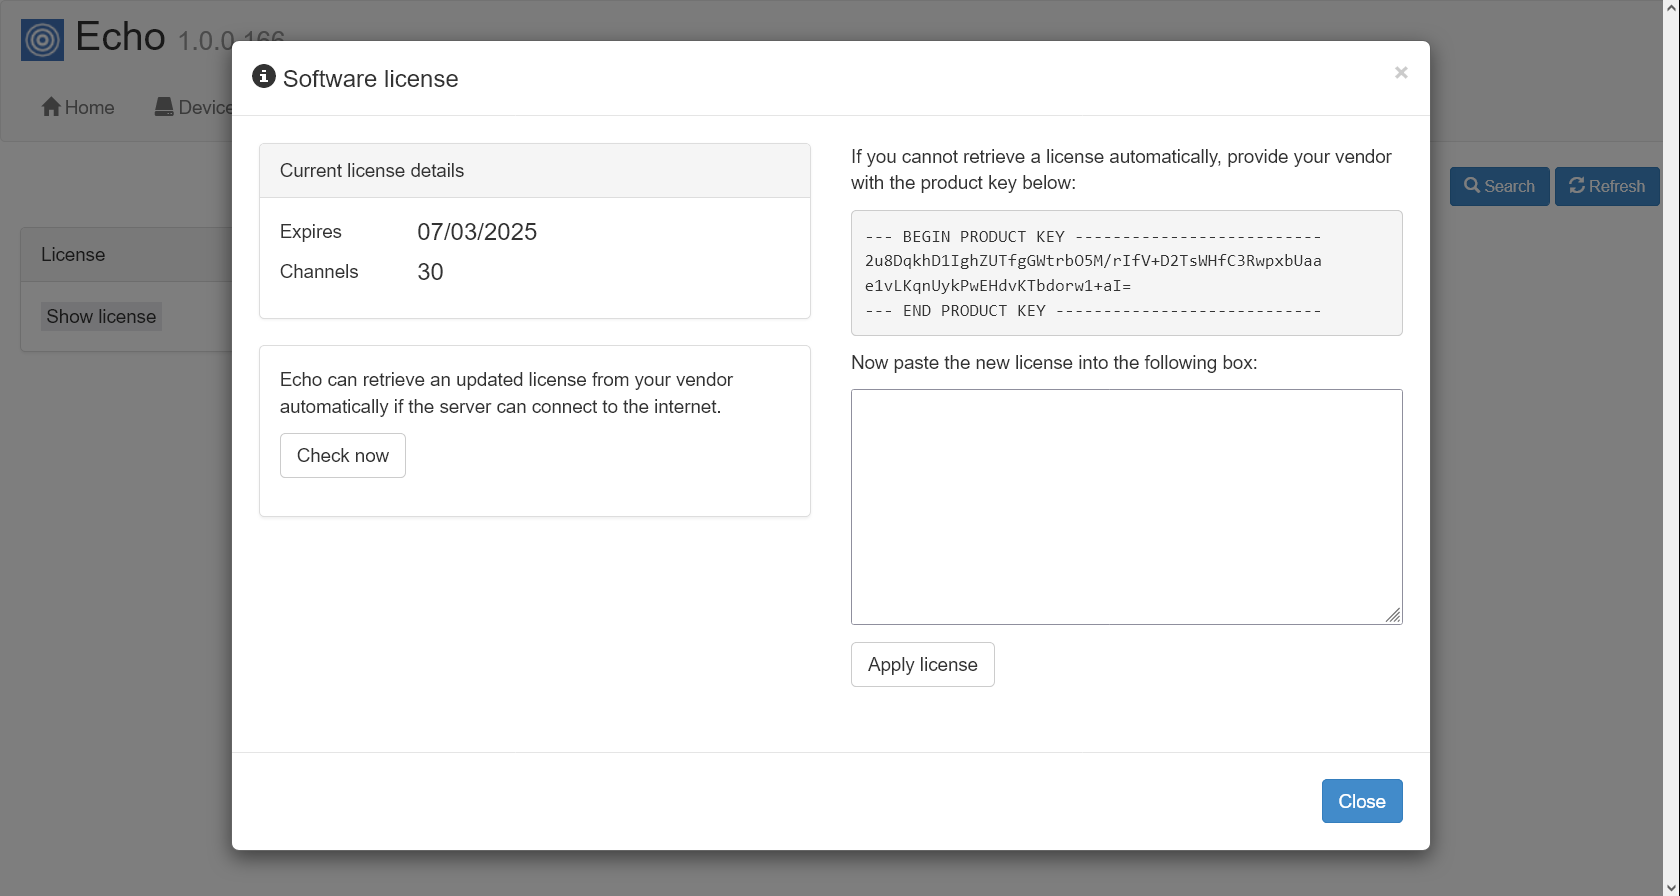Click the expiry date 07/03/2025
1680x896 pixels.
click(x=477, y=232)
